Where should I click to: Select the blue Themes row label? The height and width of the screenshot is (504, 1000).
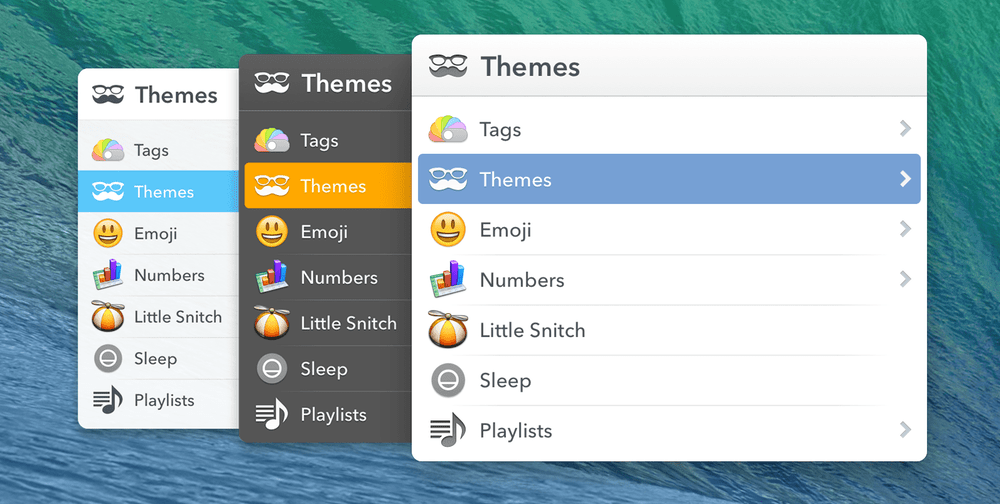[x=515, y=179]
